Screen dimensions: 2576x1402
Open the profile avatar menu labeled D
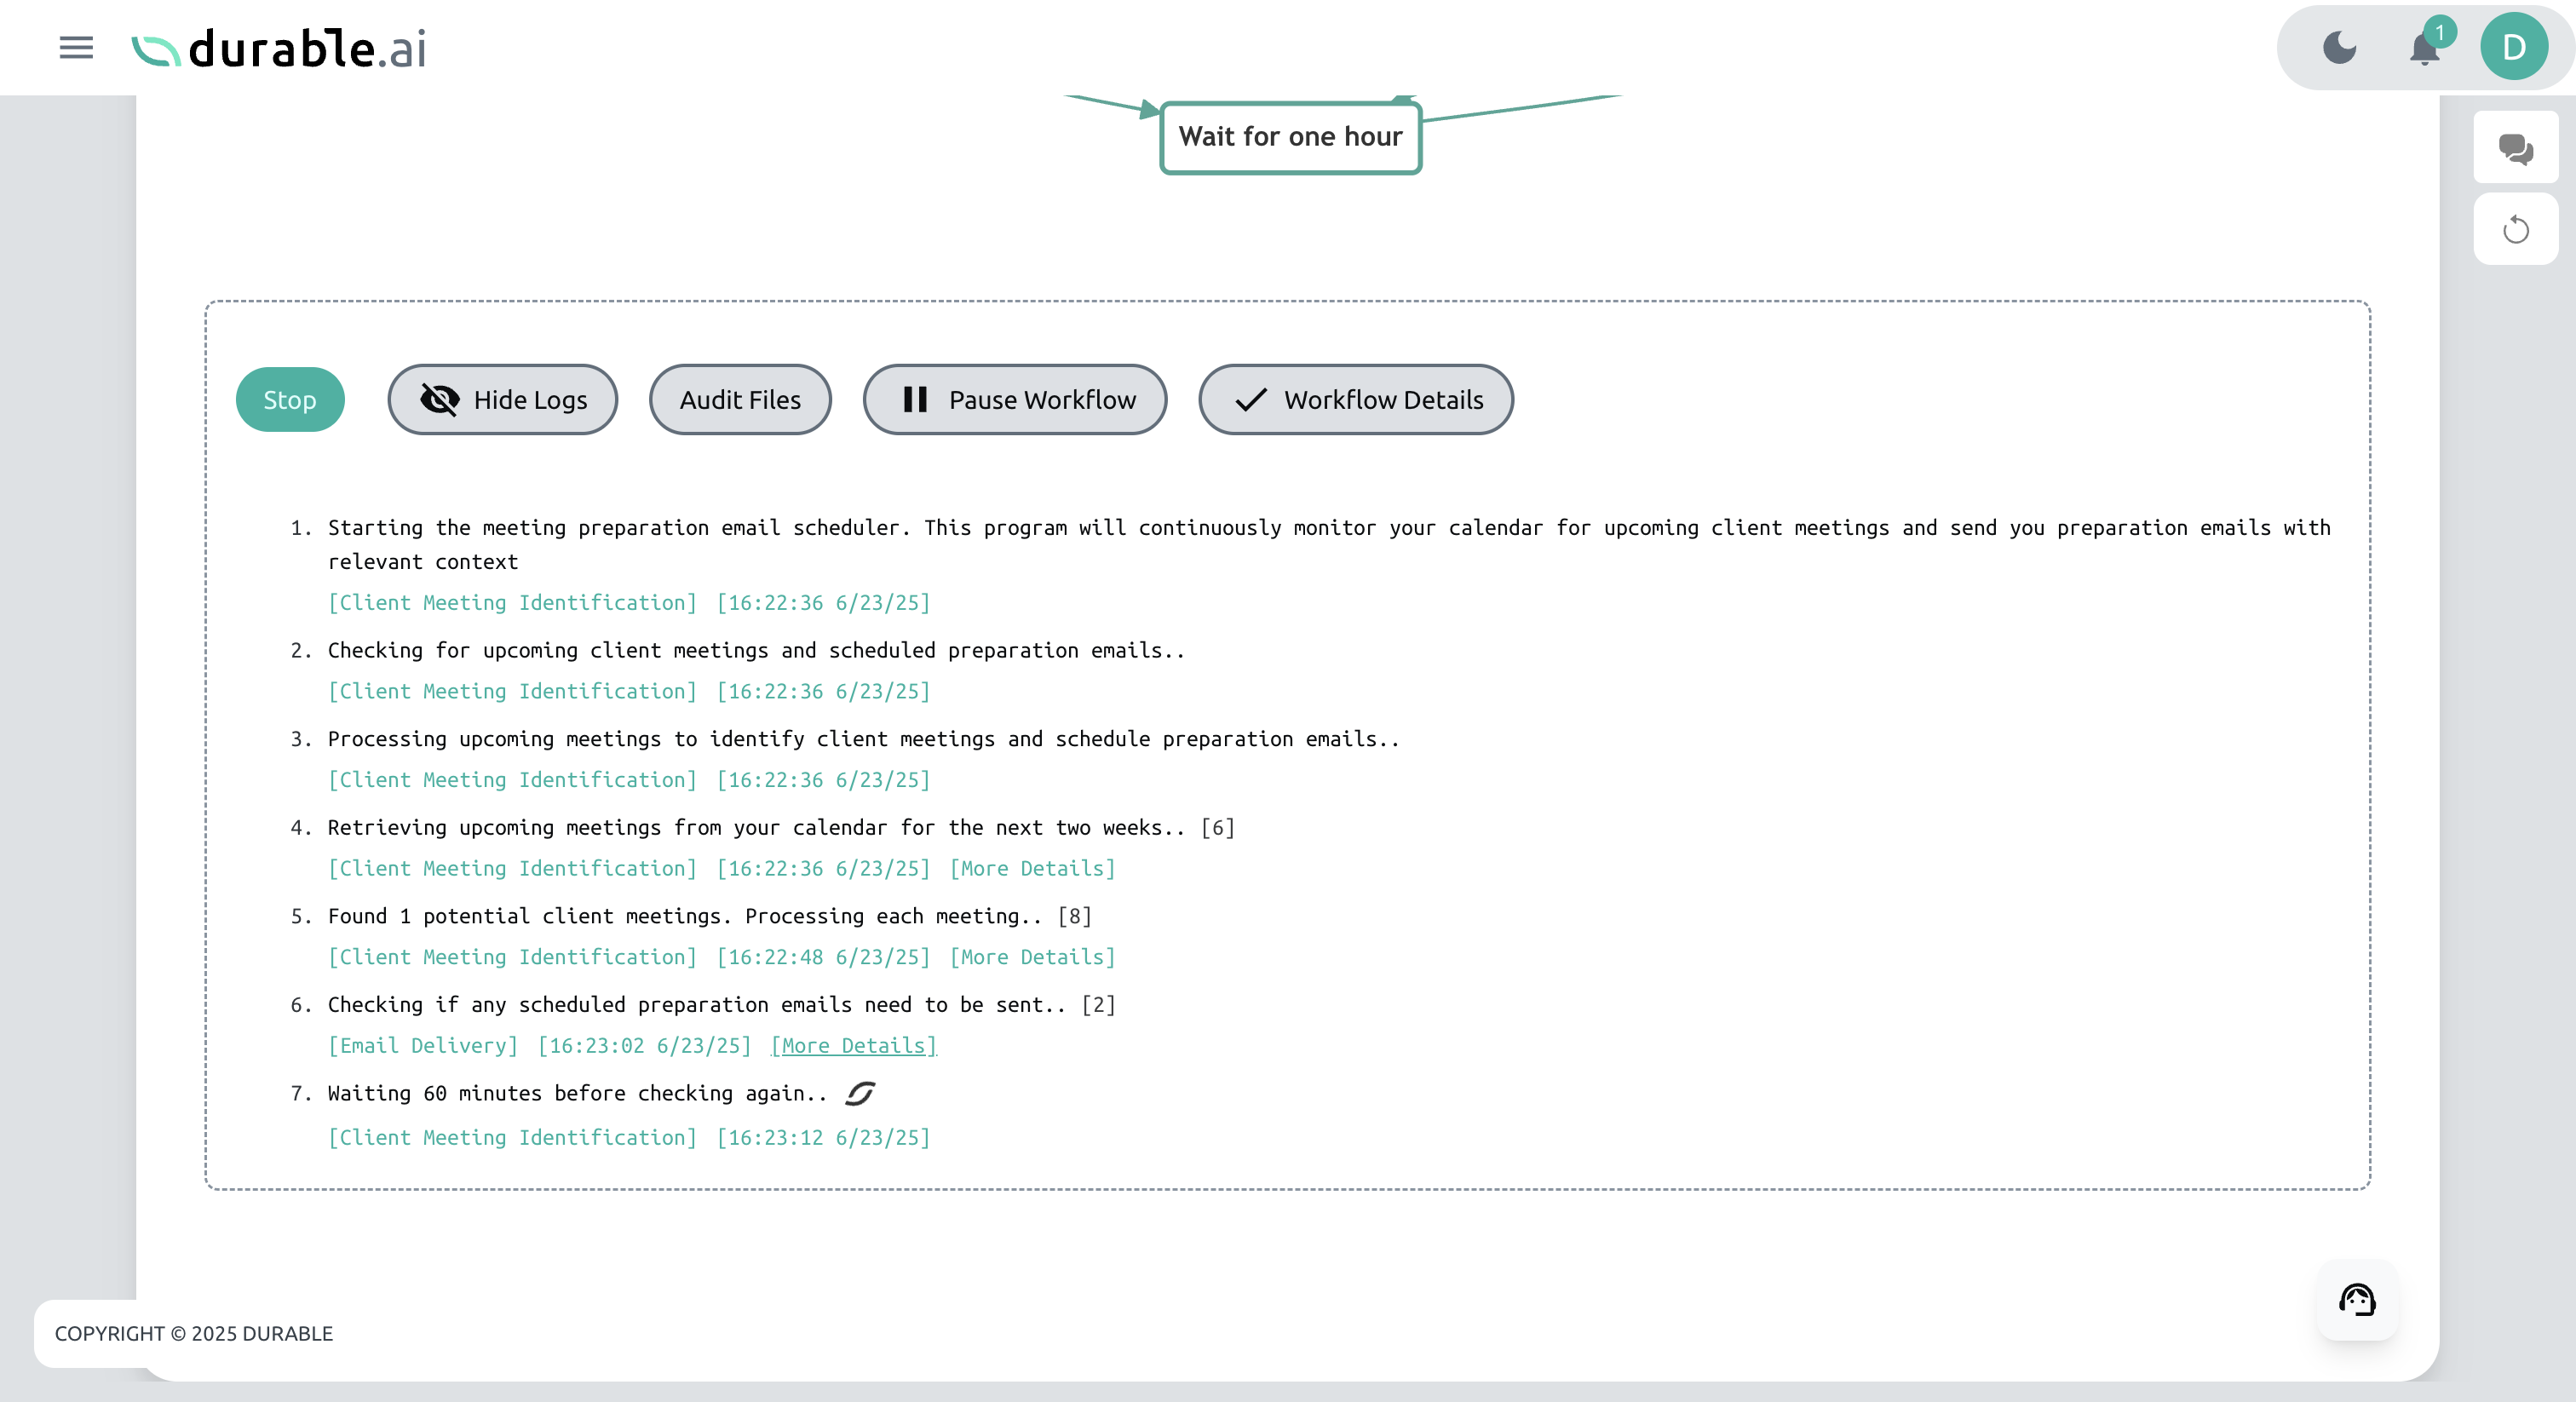[2514, 45]
